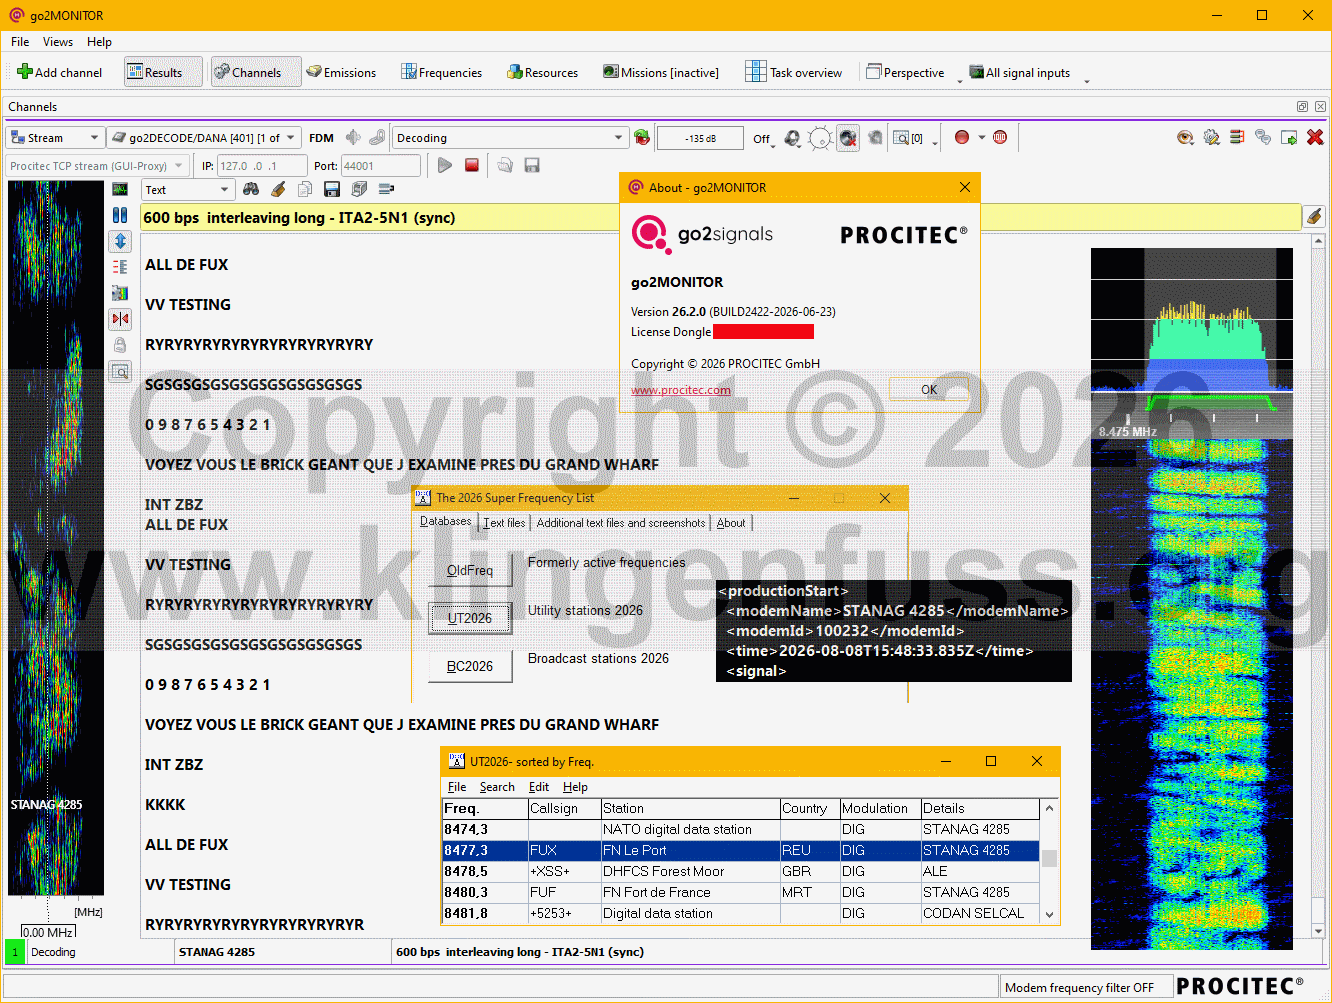Click the stacked bars icon in channel toolbar
Viewport: 1332px width, 1003px height.
(1237, 137)
